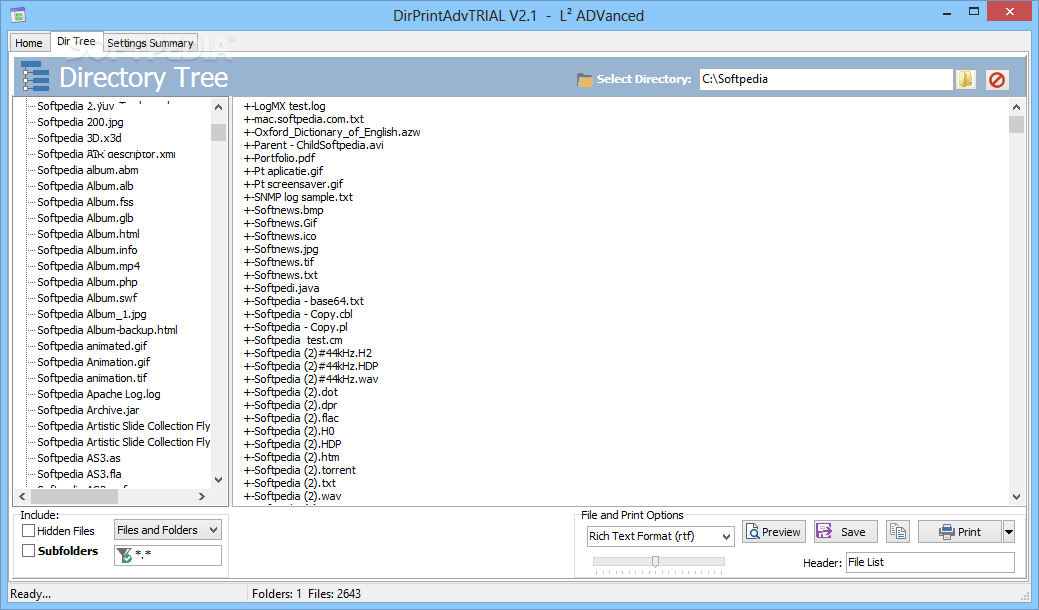
Task: Click the file list scroll up arrow
Action: (x=1016, y=107)
